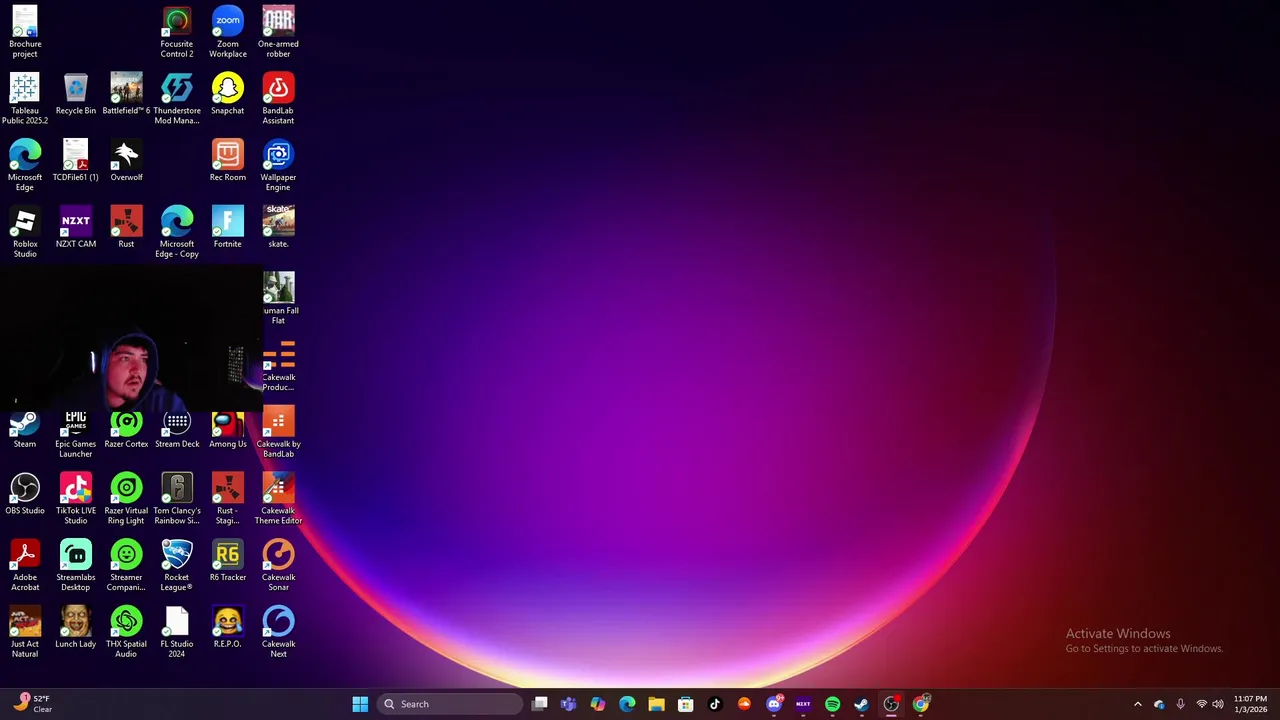Select the Fortnite desktop shortcut

click(227, 227)
